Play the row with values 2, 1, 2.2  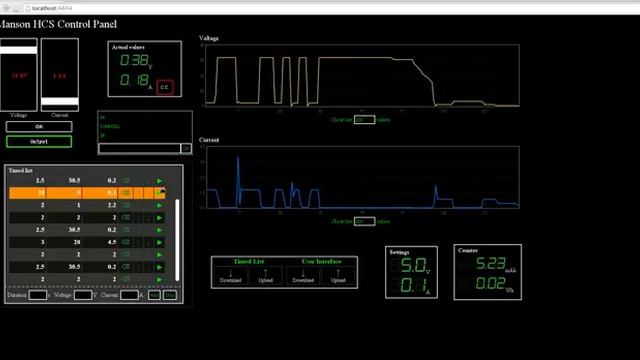[x=160, y=205]
